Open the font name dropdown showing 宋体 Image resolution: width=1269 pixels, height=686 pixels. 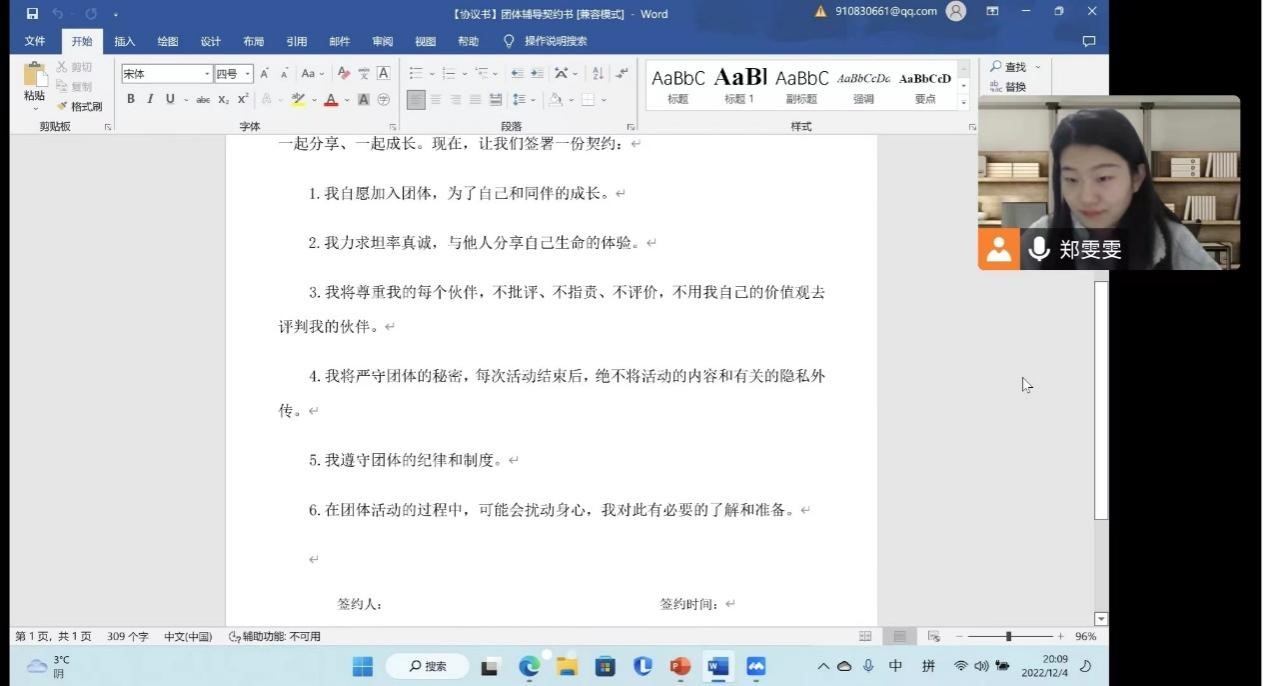(207, 74)
